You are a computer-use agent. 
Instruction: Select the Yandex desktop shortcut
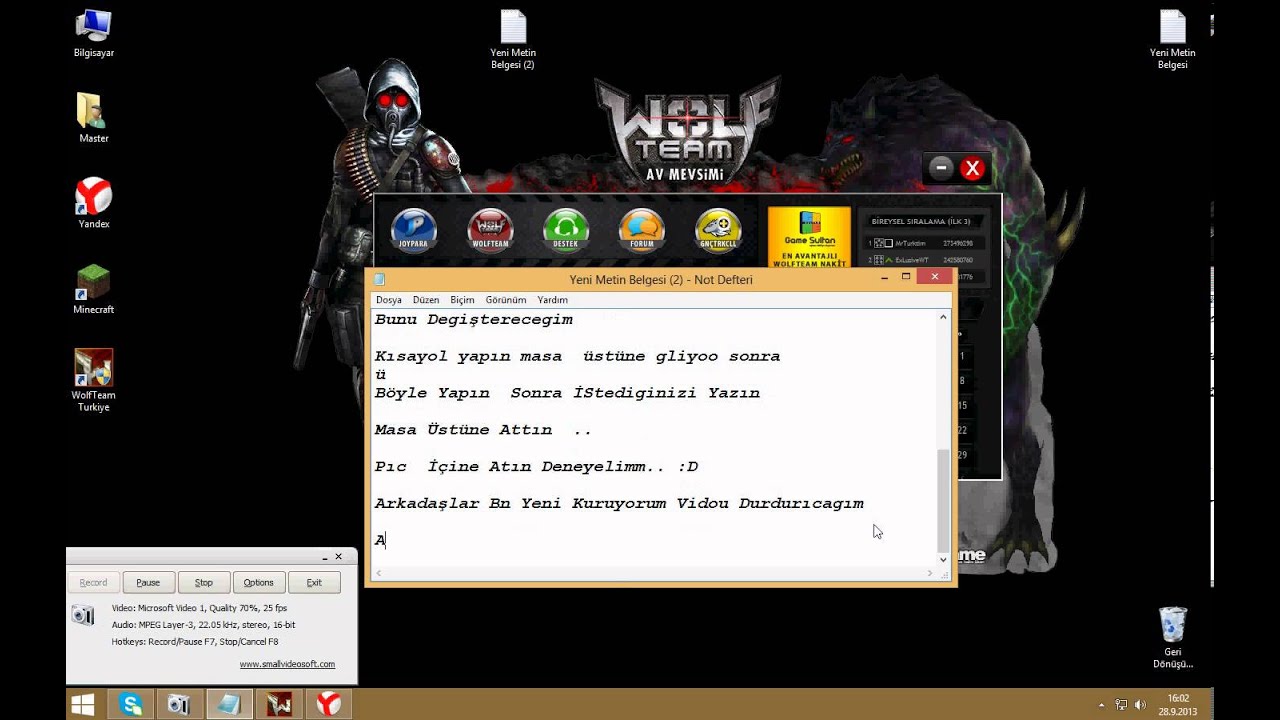point(94,204)
